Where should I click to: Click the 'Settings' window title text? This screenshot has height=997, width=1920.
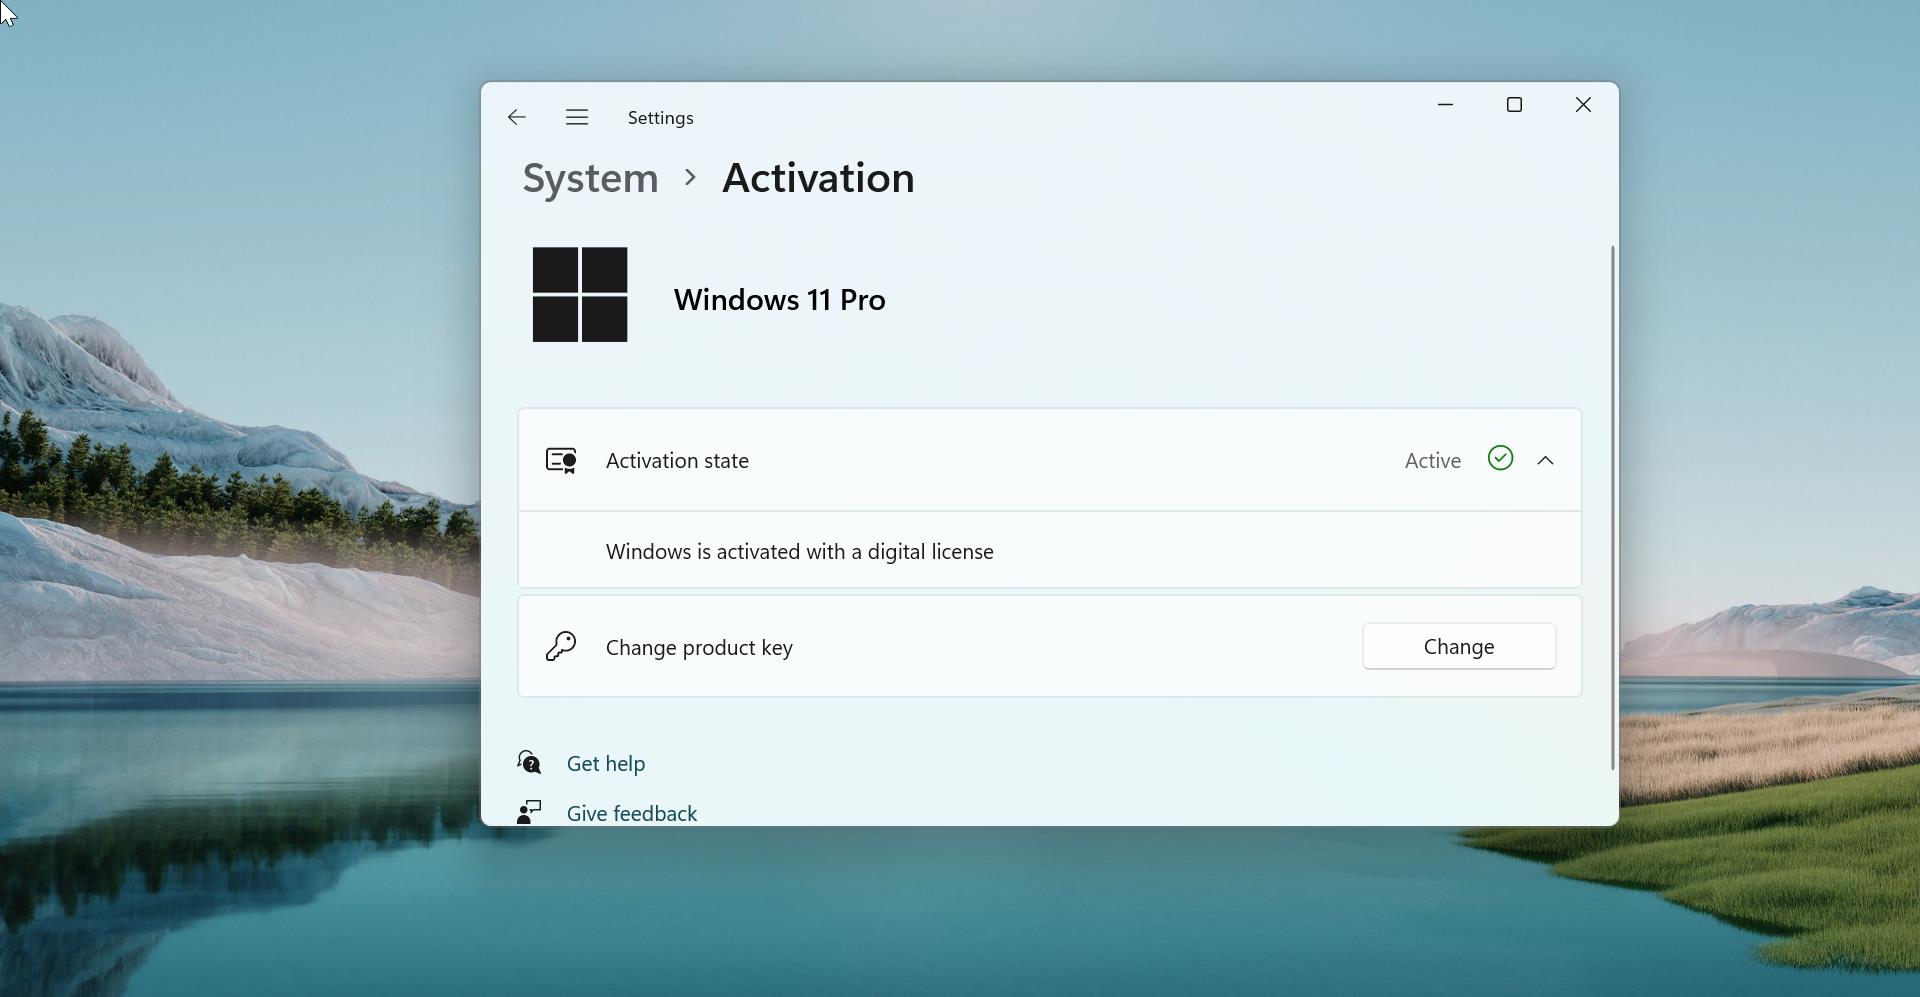(x=660, y=118)
